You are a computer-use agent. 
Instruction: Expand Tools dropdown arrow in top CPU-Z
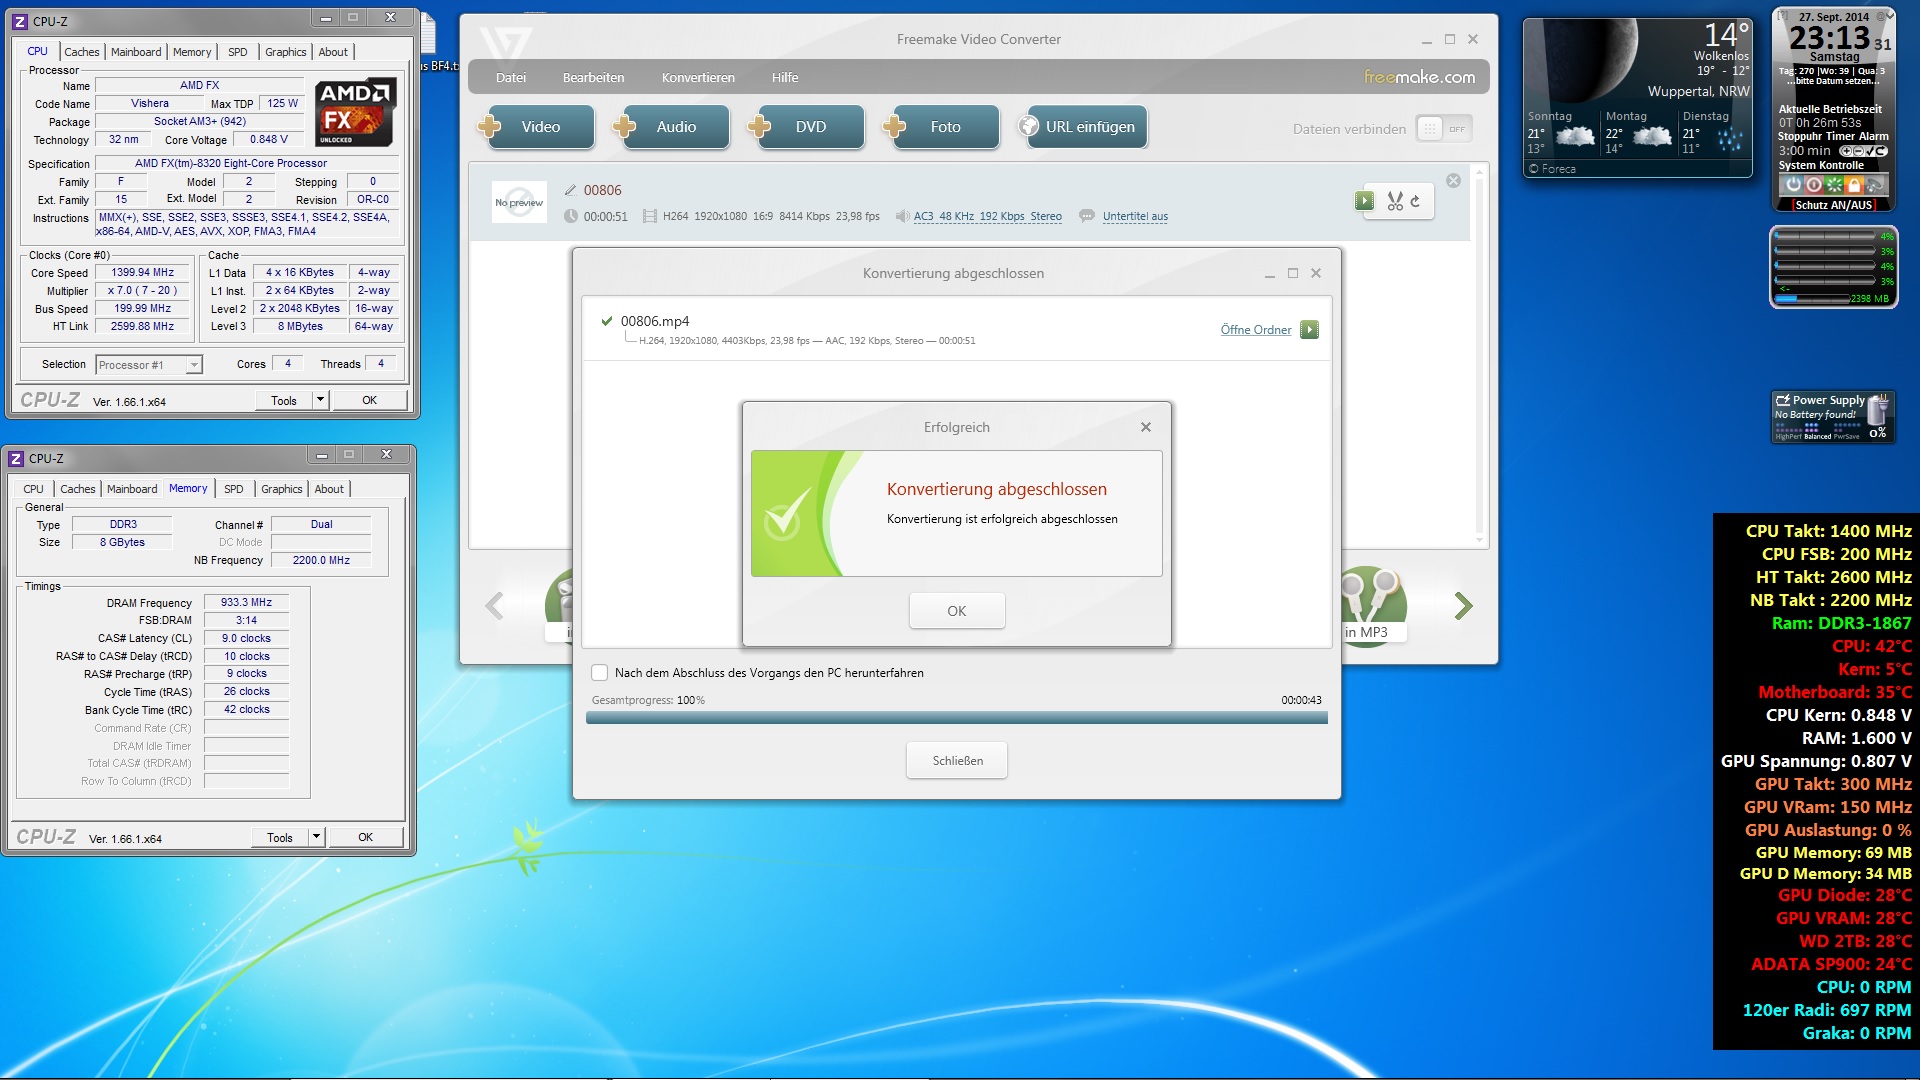click(x=320, y=400)
